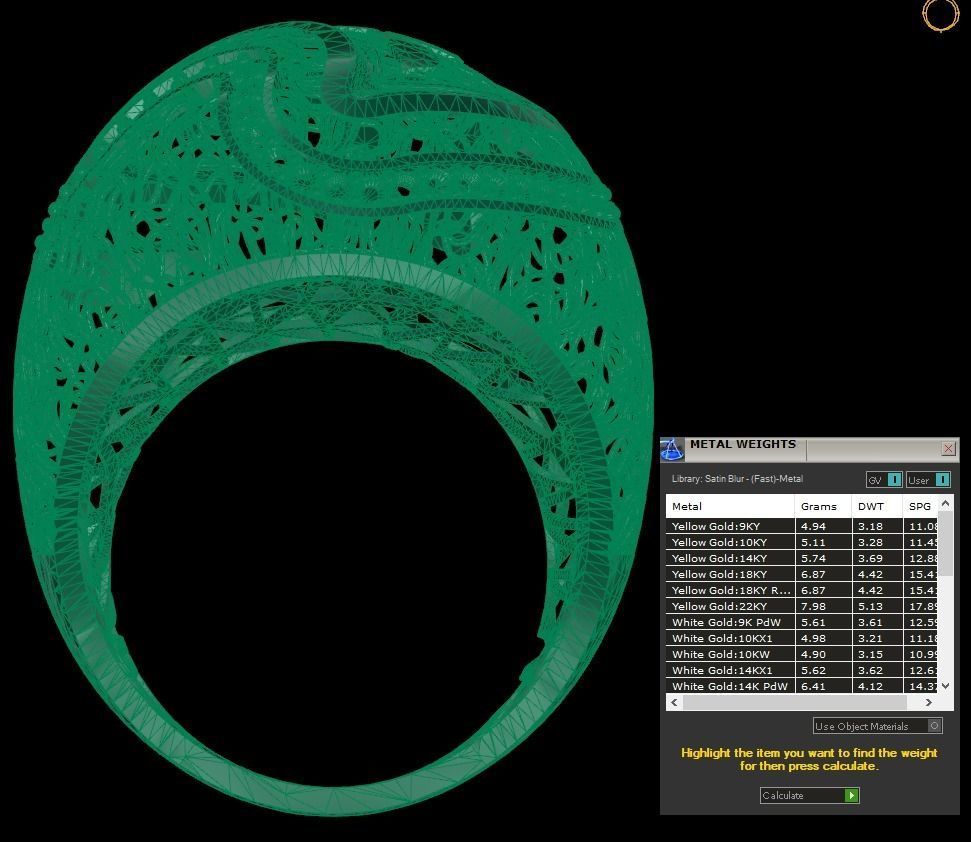Enable the Use Object Materials option
Screen dimensions: 971x842
click(877, 726)
